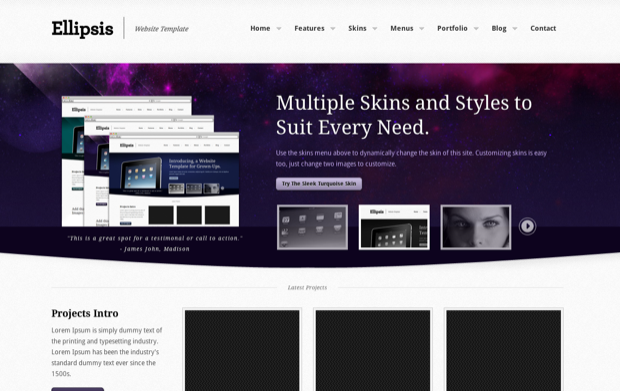The width and height of the screenshot is (620, 391).
Task: Click the slider play arrow icon
Action: [x=527, y=226]
